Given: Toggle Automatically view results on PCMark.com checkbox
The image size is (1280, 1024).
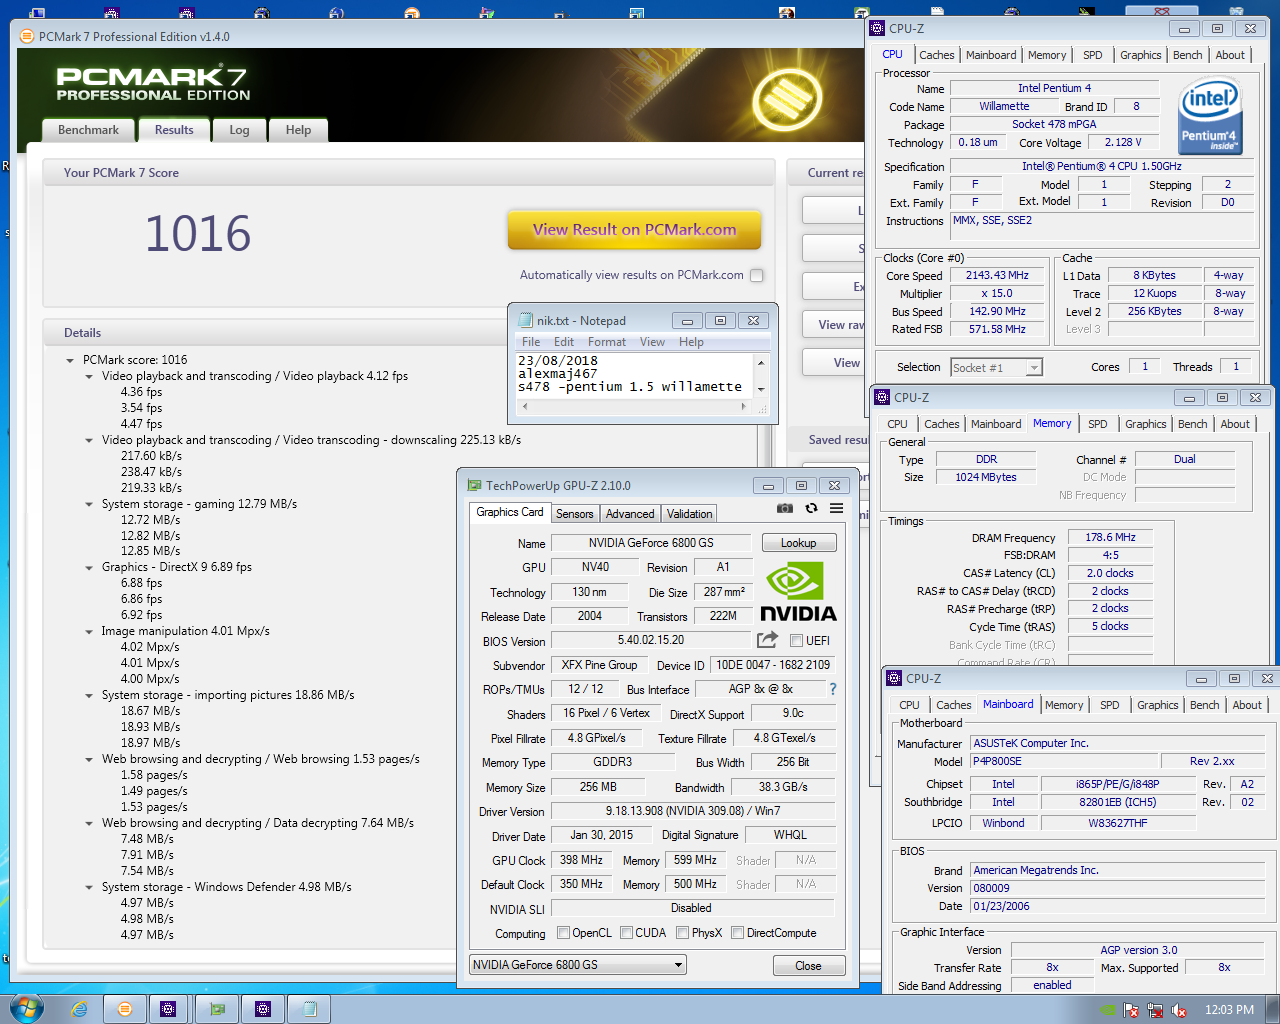Looking at the screenshot, I should 756,275.
